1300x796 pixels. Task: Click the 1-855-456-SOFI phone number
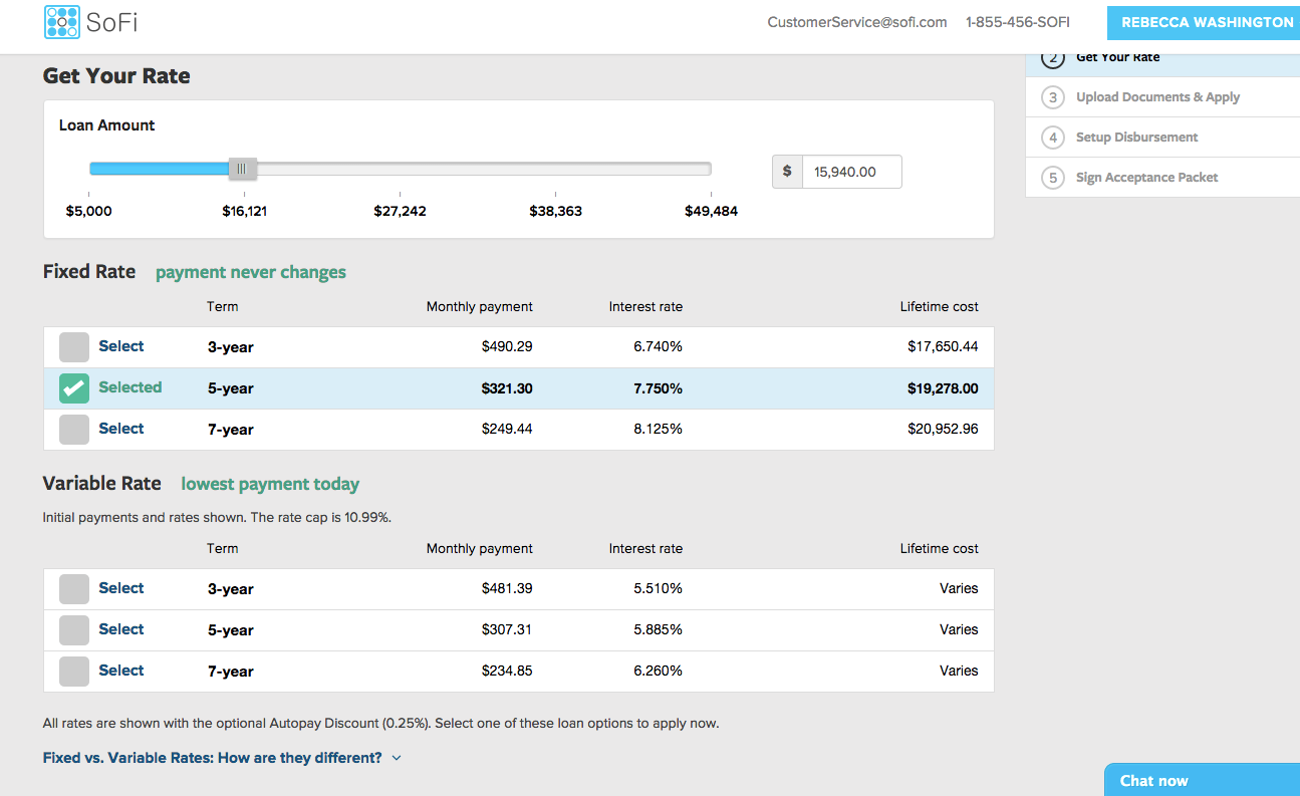point(1017,22)
